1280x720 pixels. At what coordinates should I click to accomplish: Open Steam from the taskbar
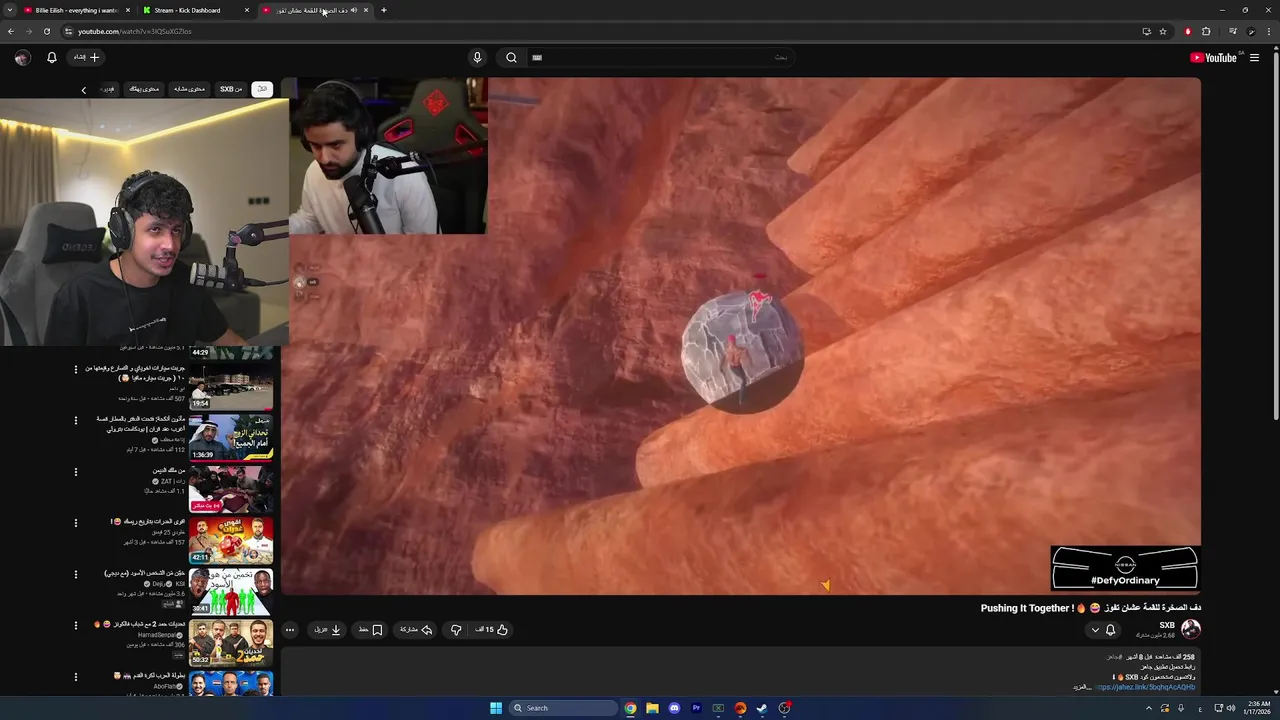point(762,708)
